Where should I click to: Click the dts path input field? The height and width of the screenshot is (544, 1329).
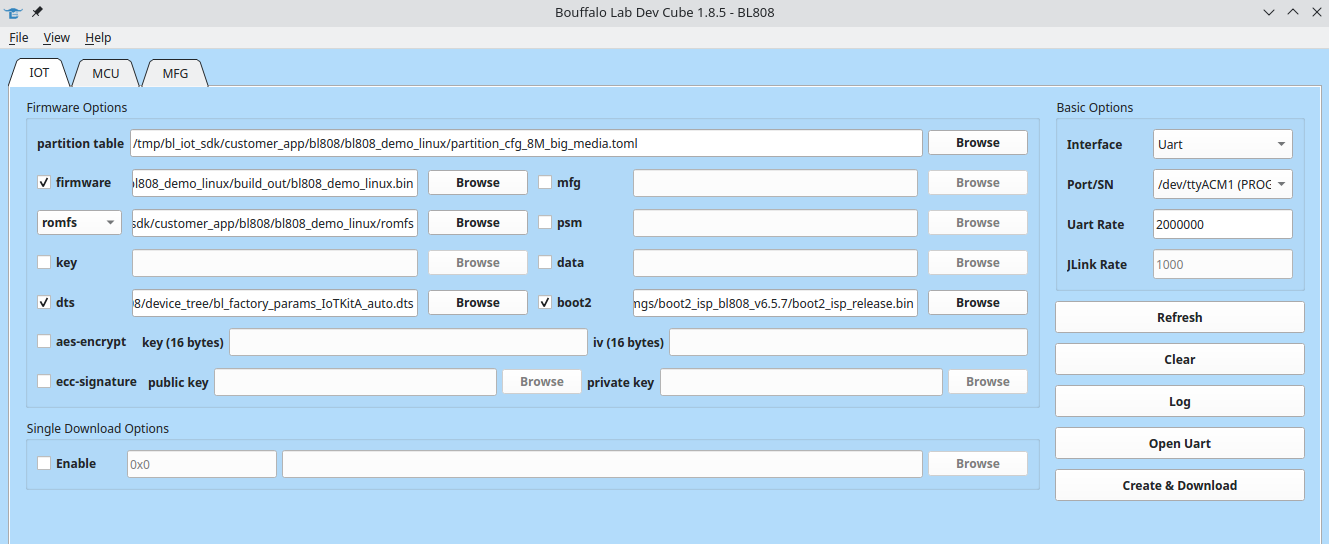274,303
